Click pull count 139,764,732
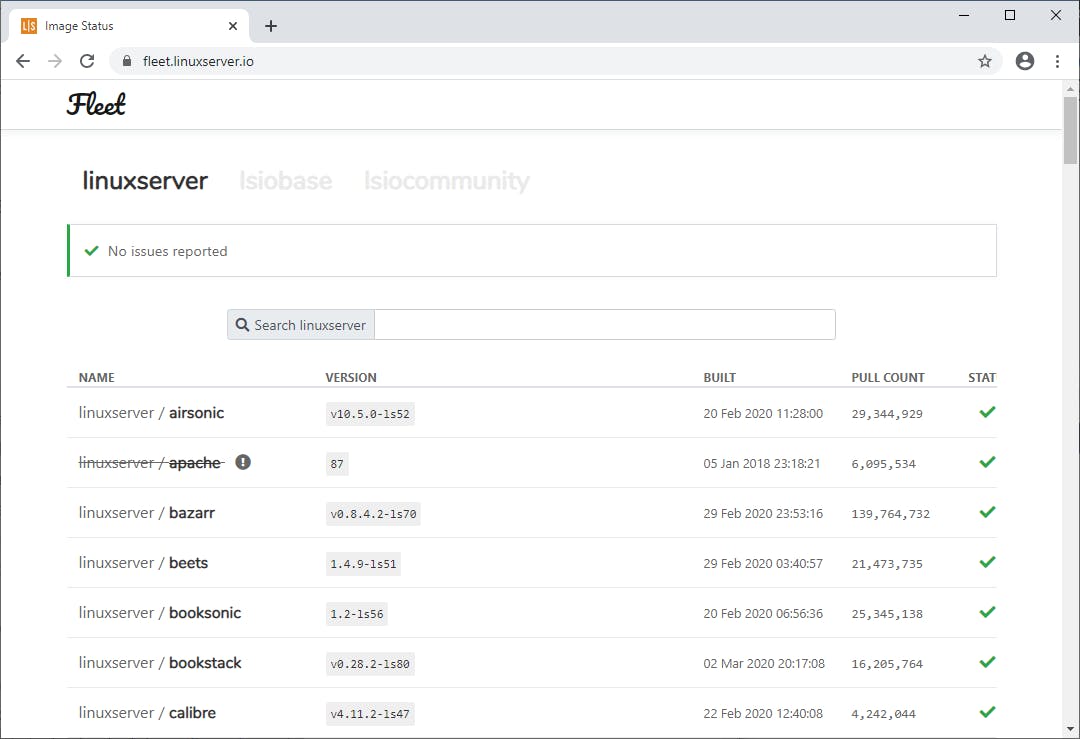1080x739 pixels. coord(891,514)
